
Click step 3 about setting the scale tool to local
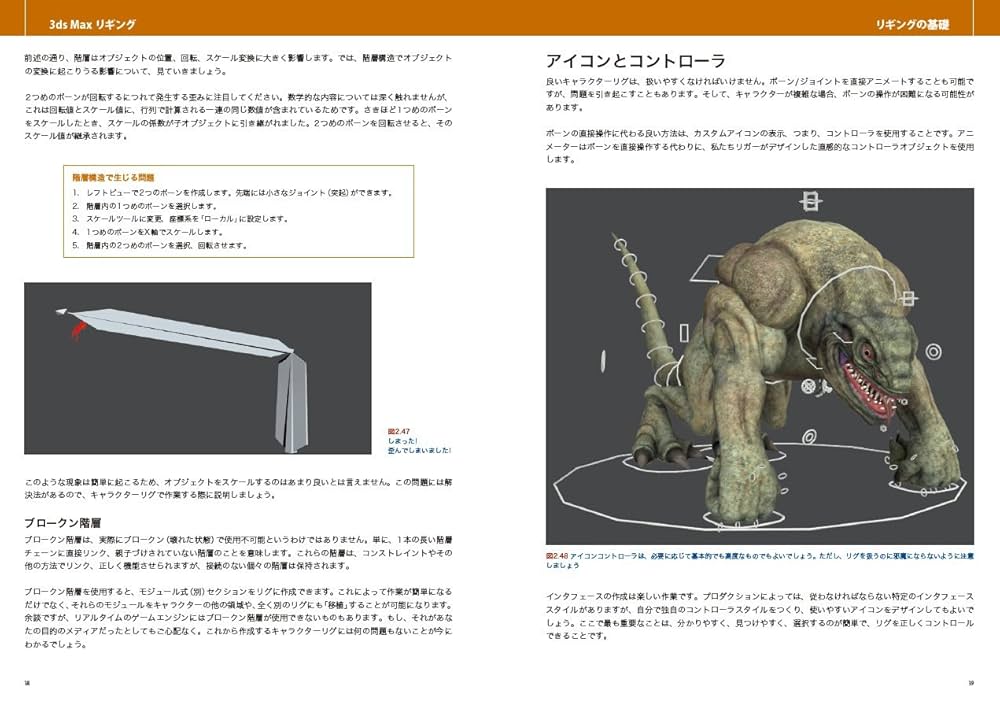[180, 219]
